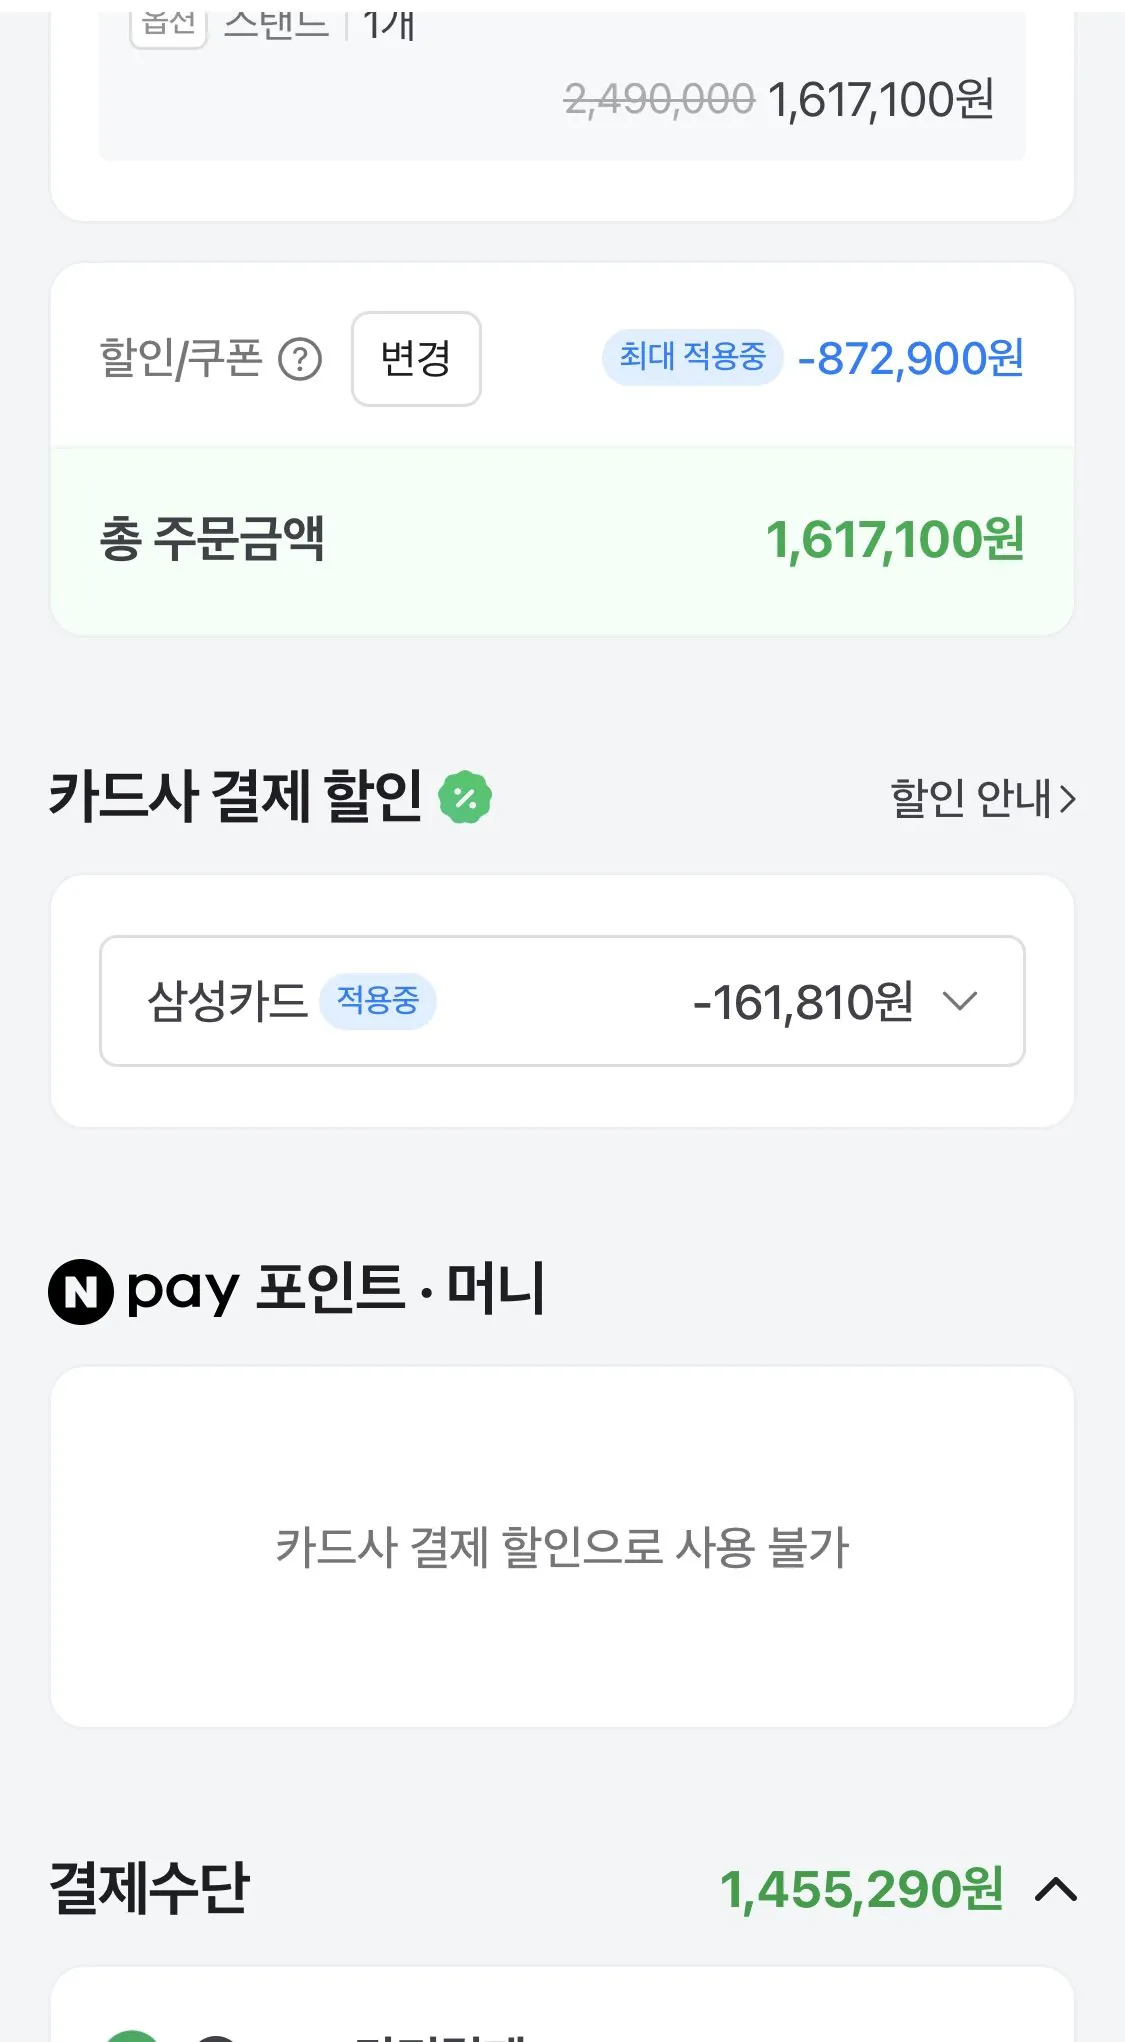Tap the -161,810원 card discount amount
Image resolution: width=1125 pixels, height=2042 pixels.
point(803,1002)
